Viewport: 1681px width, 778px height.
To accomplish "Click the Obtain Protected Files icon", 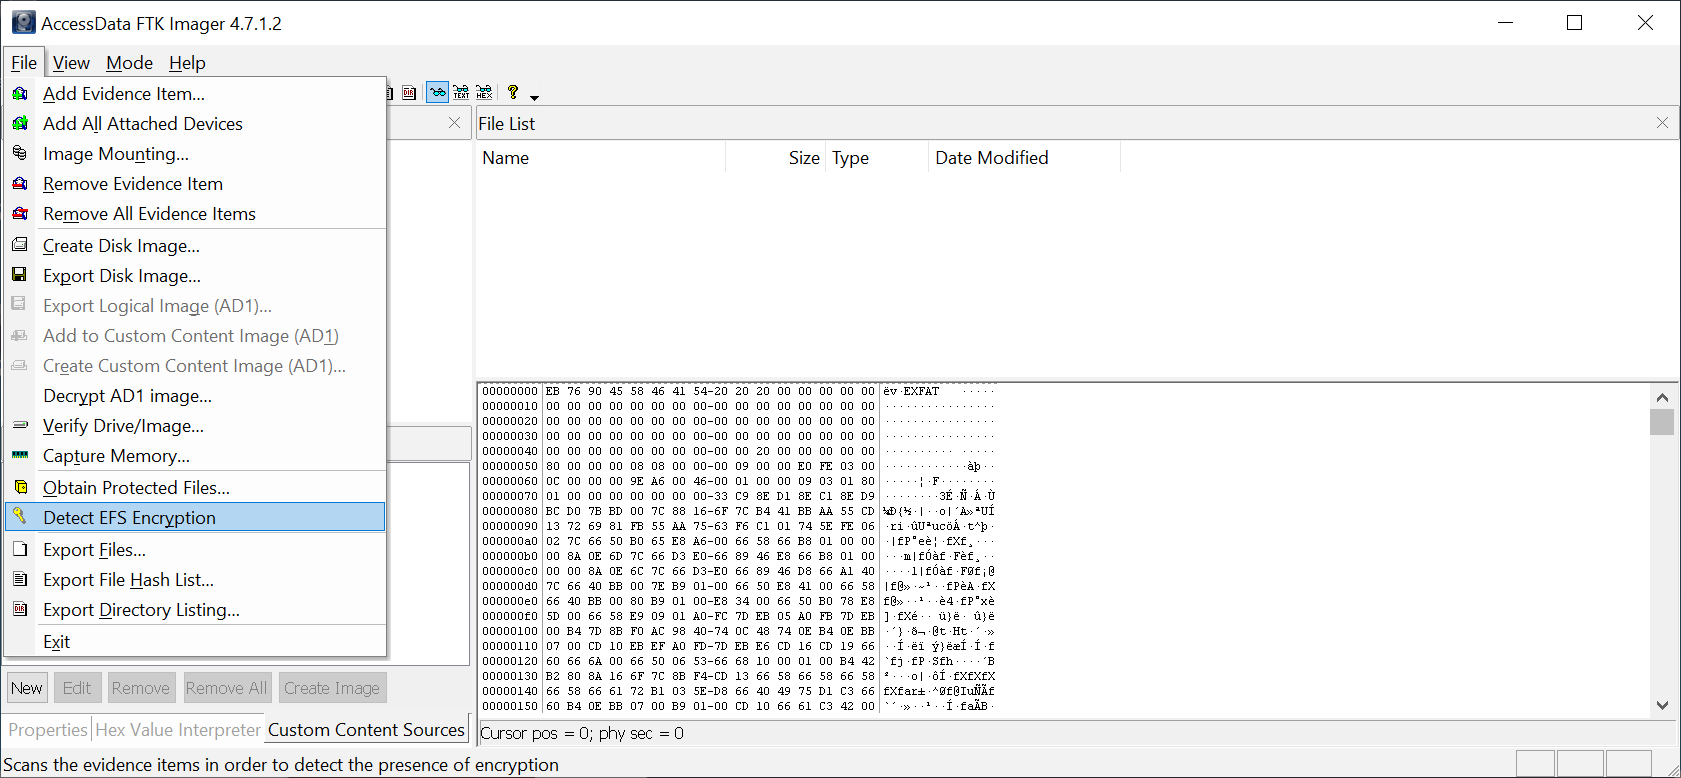I will (20, 487).
